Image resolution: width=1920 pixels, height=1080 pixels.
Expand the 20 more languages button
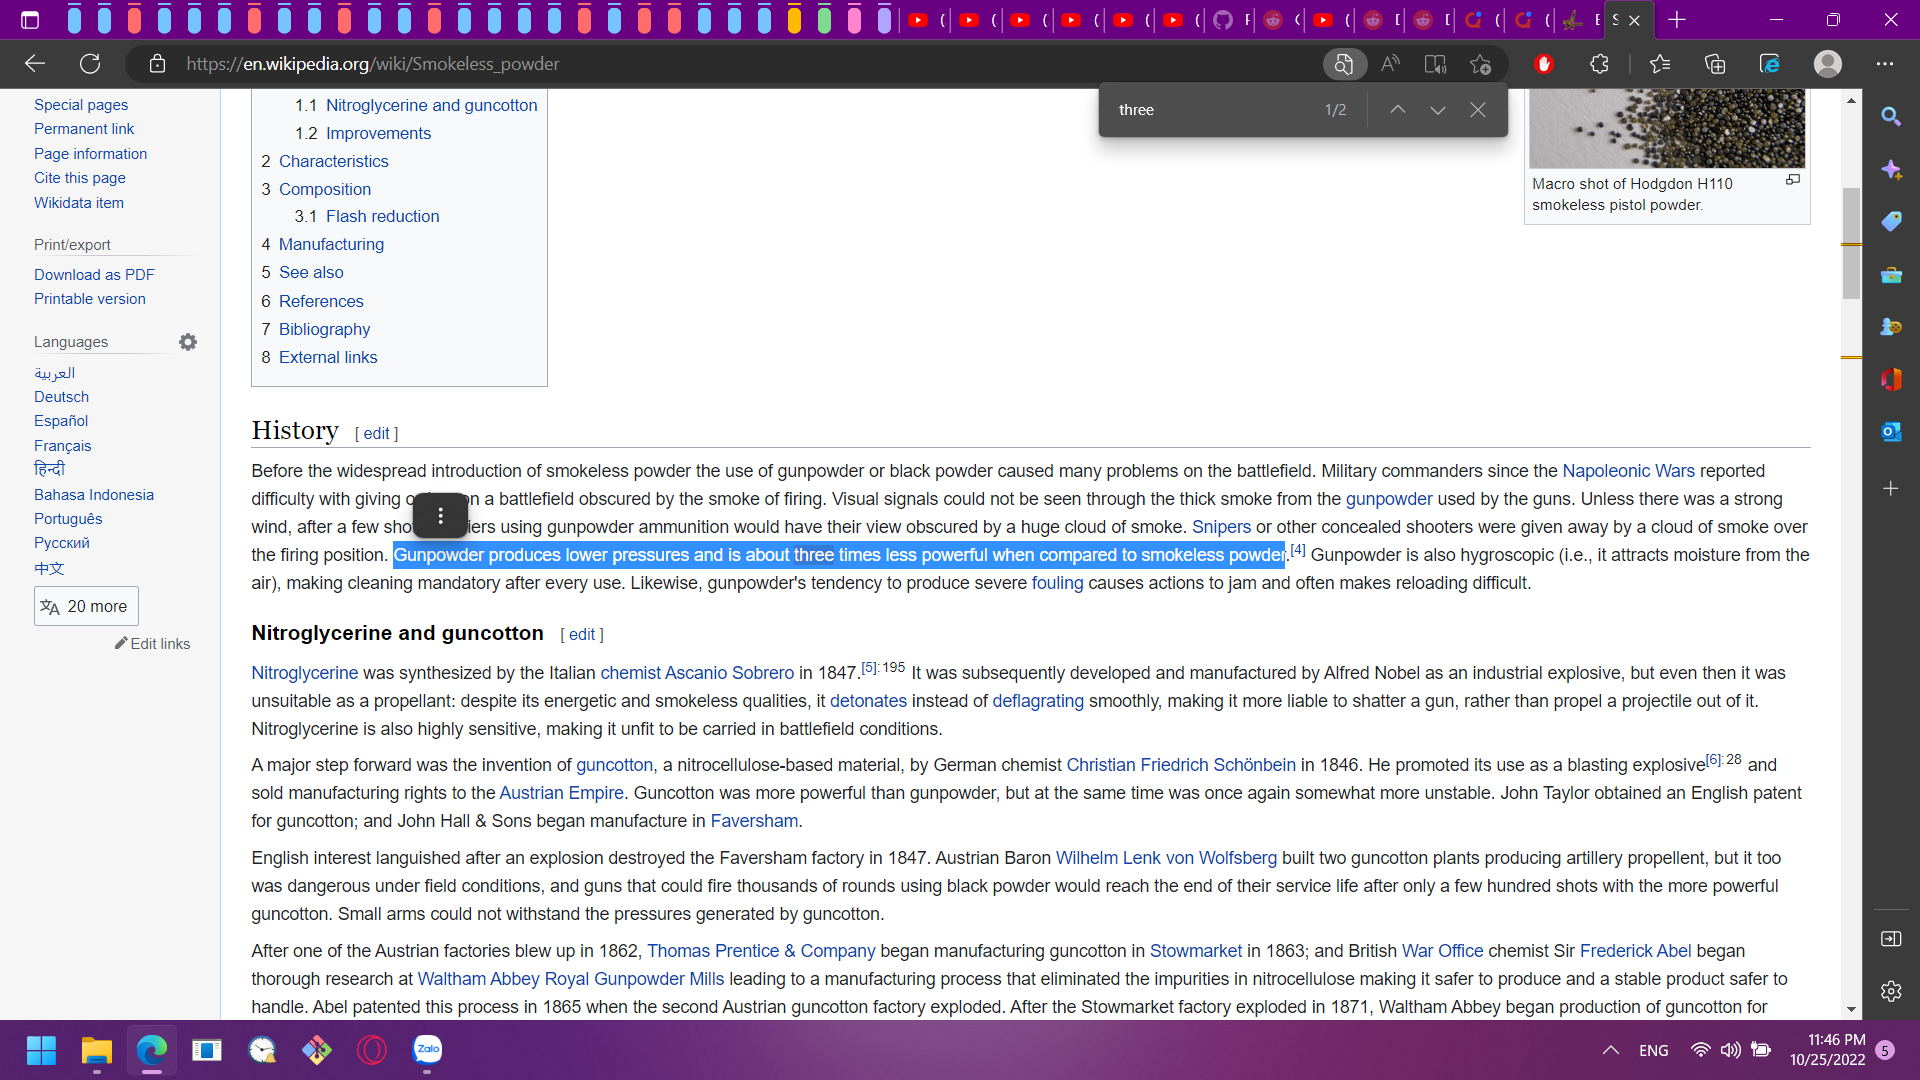tap(86, 606)
